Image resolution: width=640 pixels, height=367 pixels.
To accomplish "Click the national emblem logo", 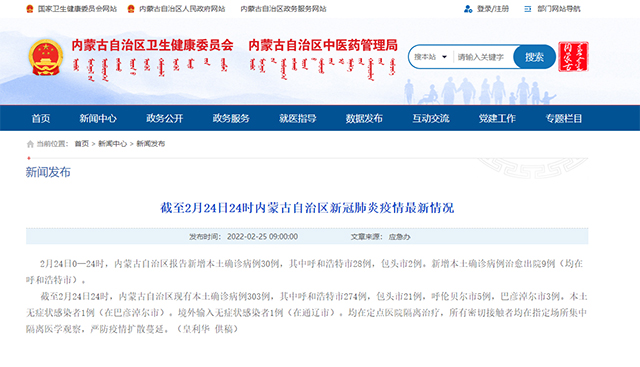I will [46, 57].
